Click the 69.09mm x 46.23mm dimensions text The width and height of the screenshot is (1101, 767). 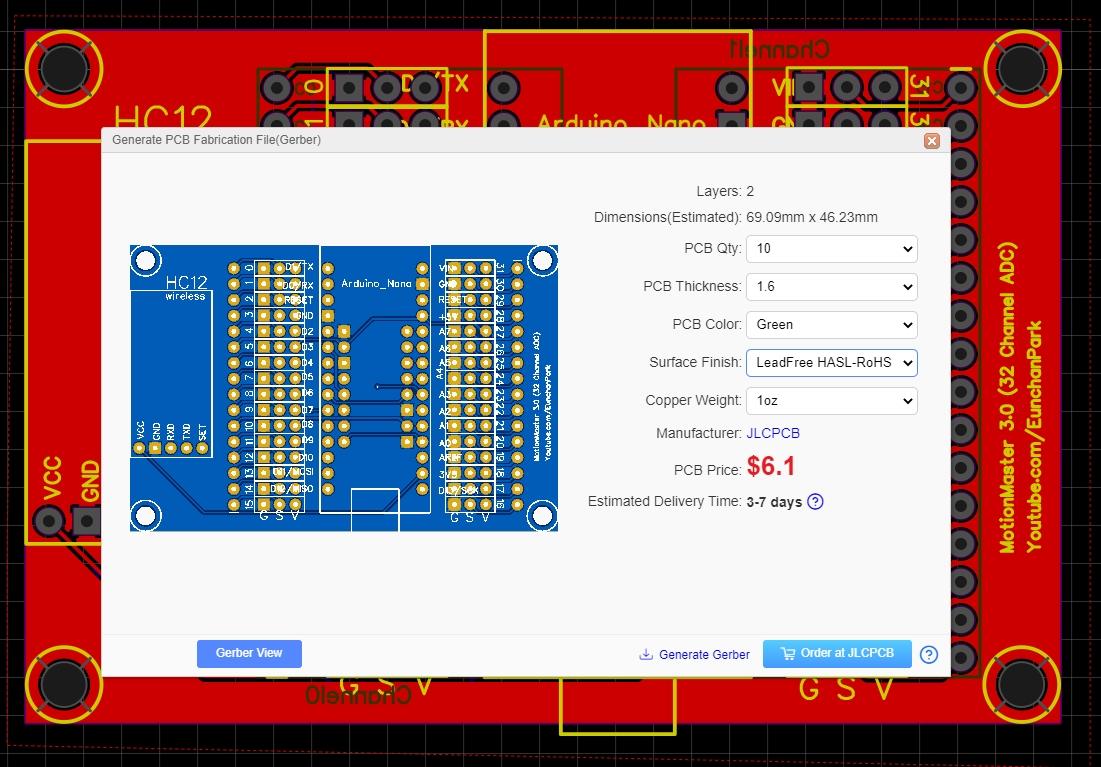(812, 217)
